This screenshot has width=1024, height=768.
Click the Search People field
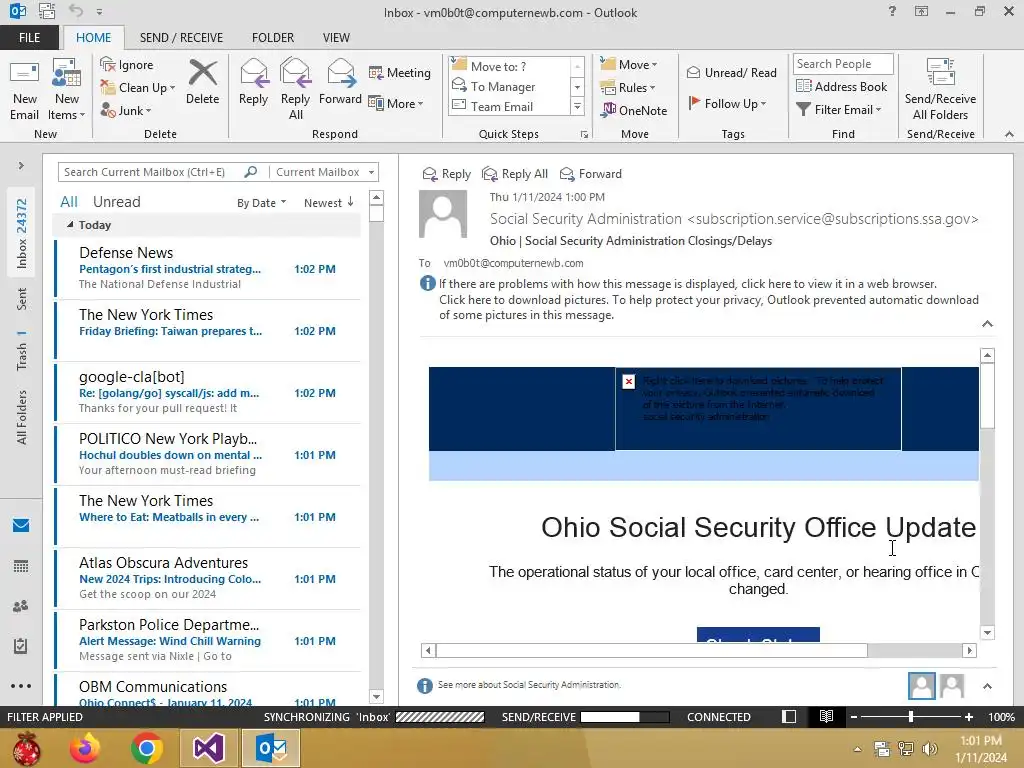point(842,64)
